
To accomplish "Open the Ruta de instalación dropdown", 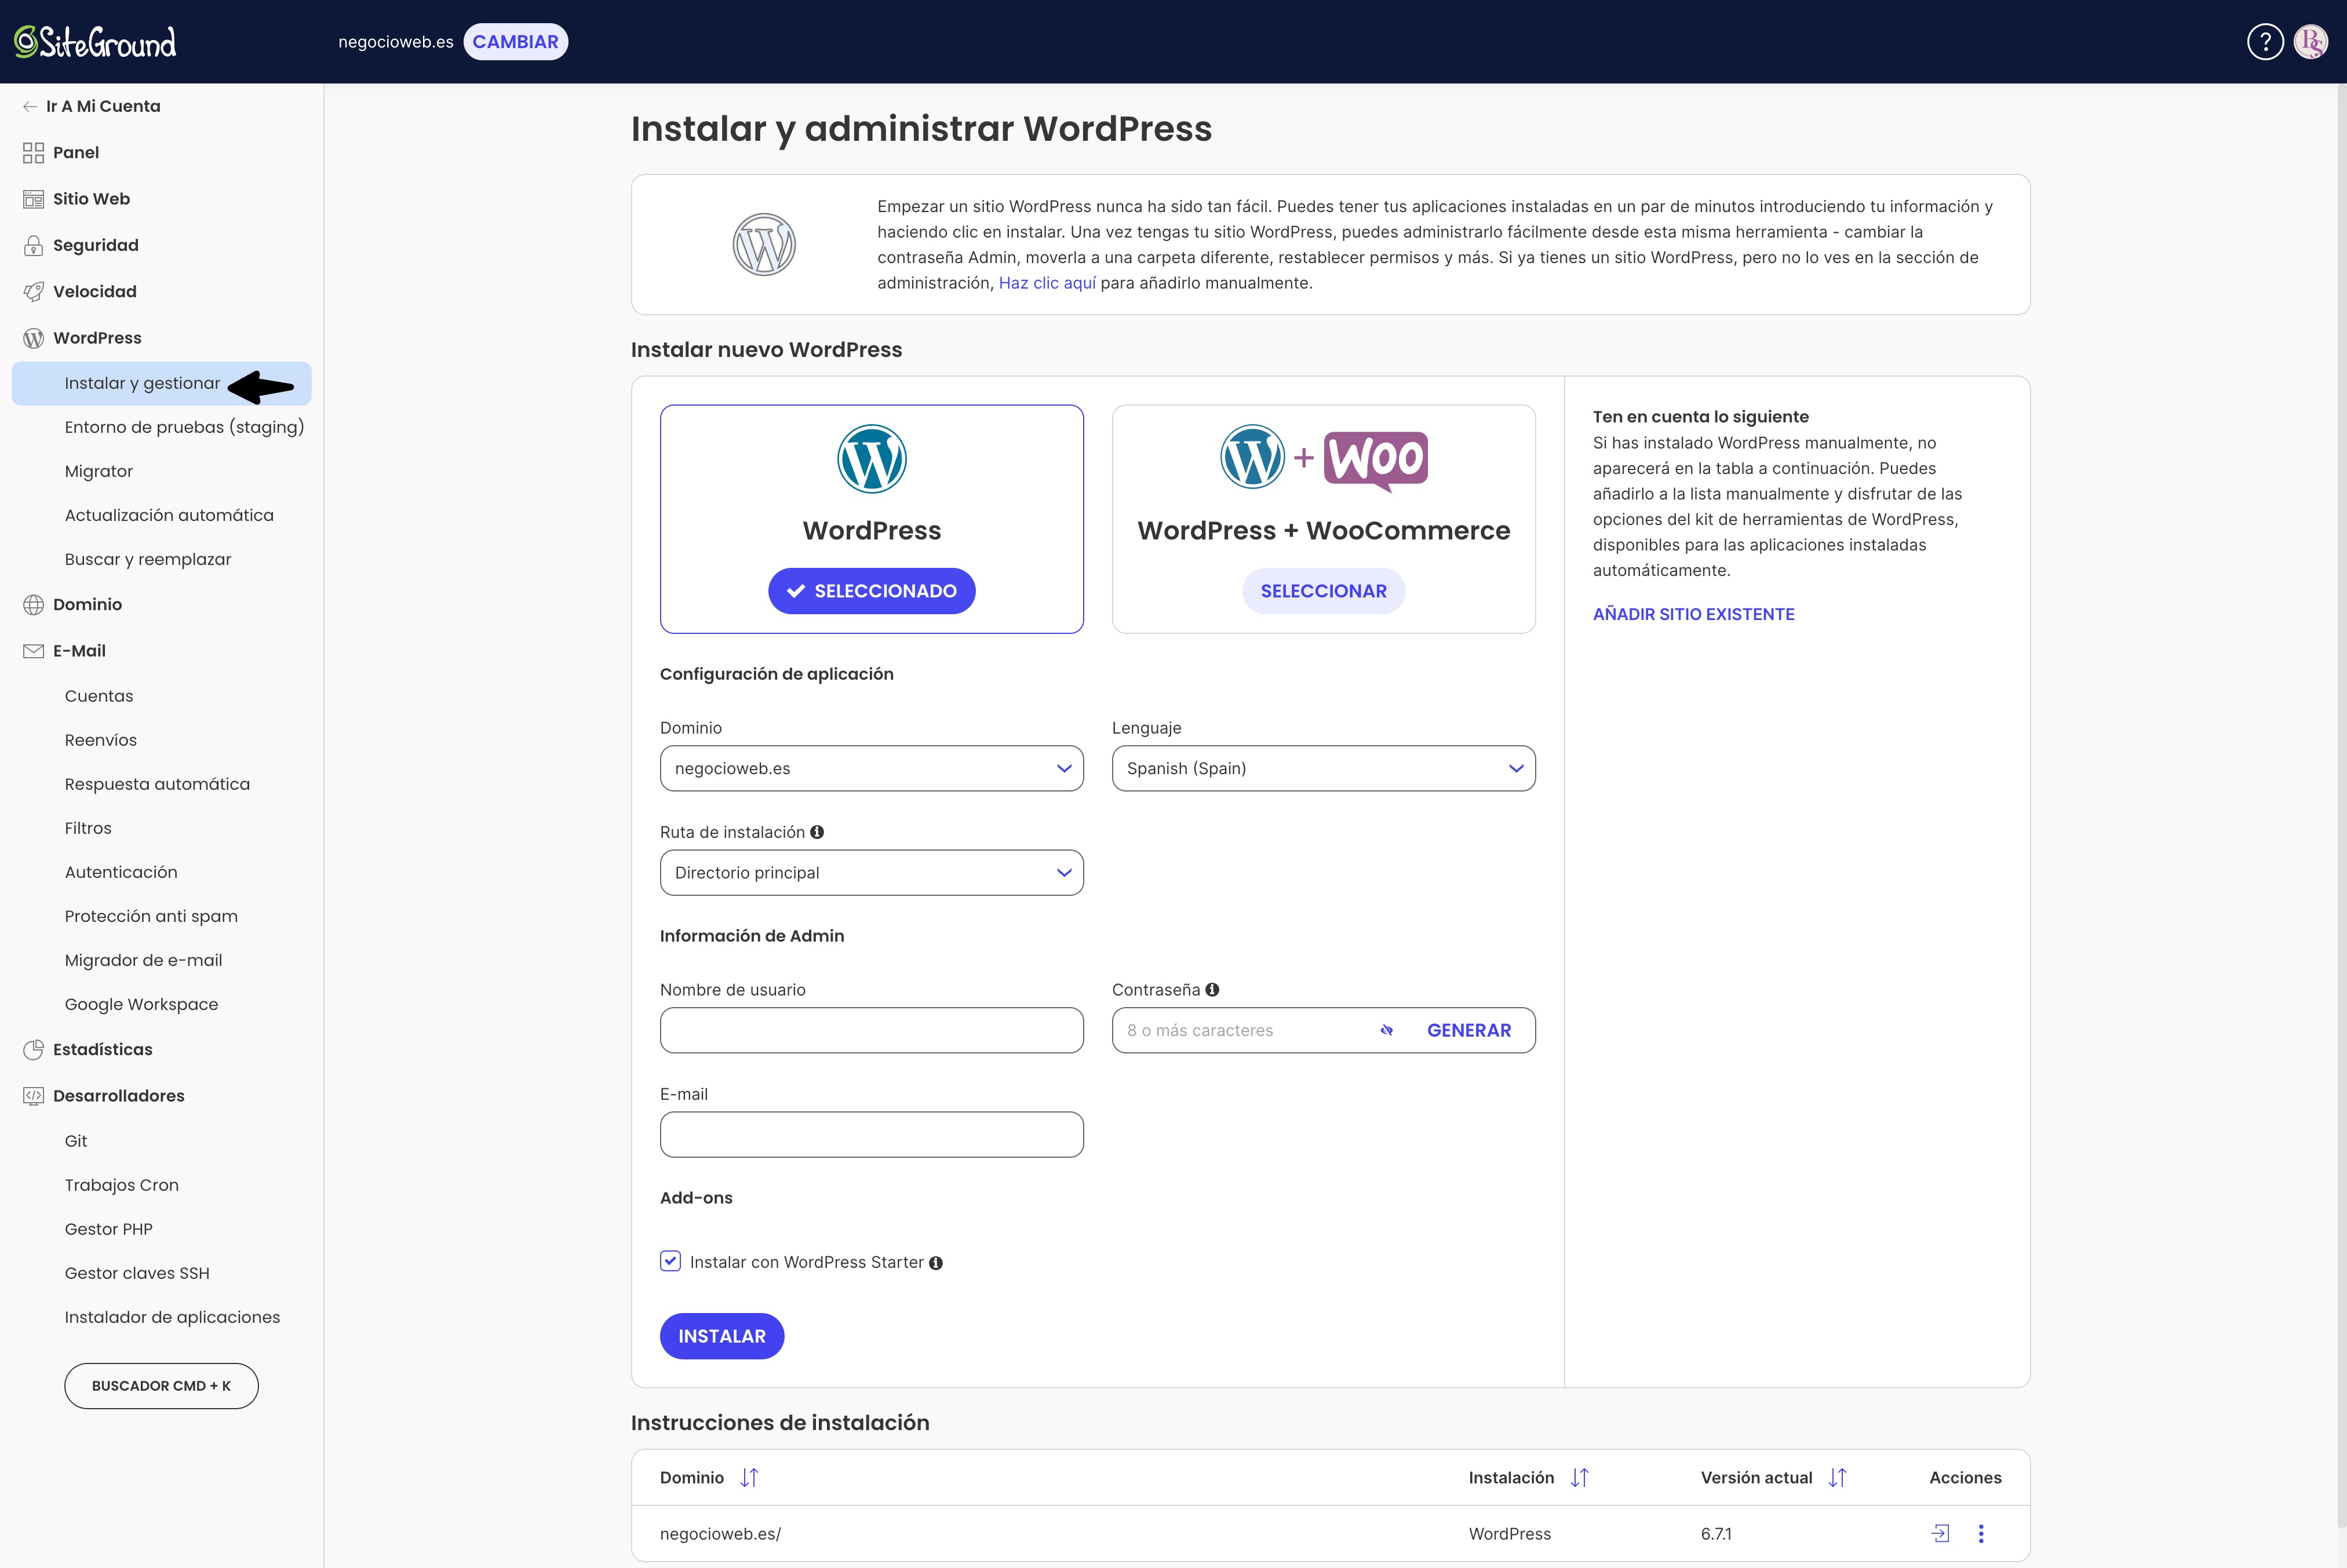I will tap(872, 873).
